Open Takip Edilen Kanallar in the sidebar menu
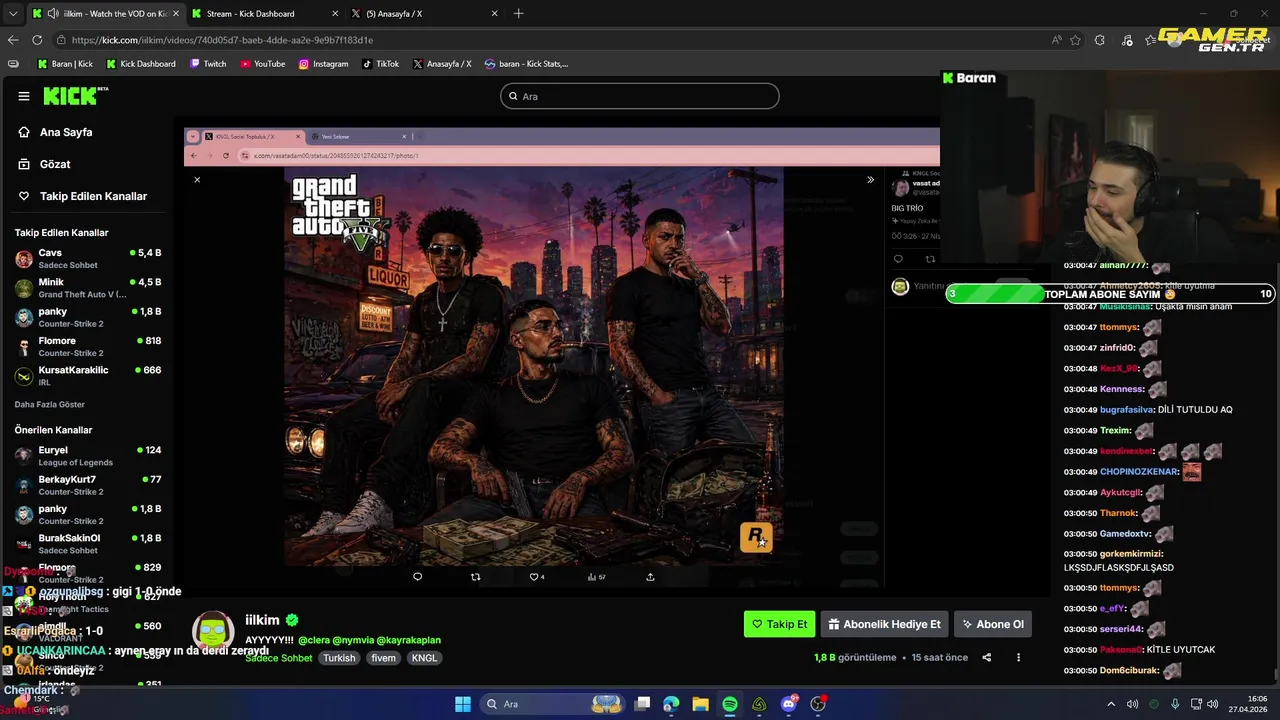 click(x=93, y=196)
